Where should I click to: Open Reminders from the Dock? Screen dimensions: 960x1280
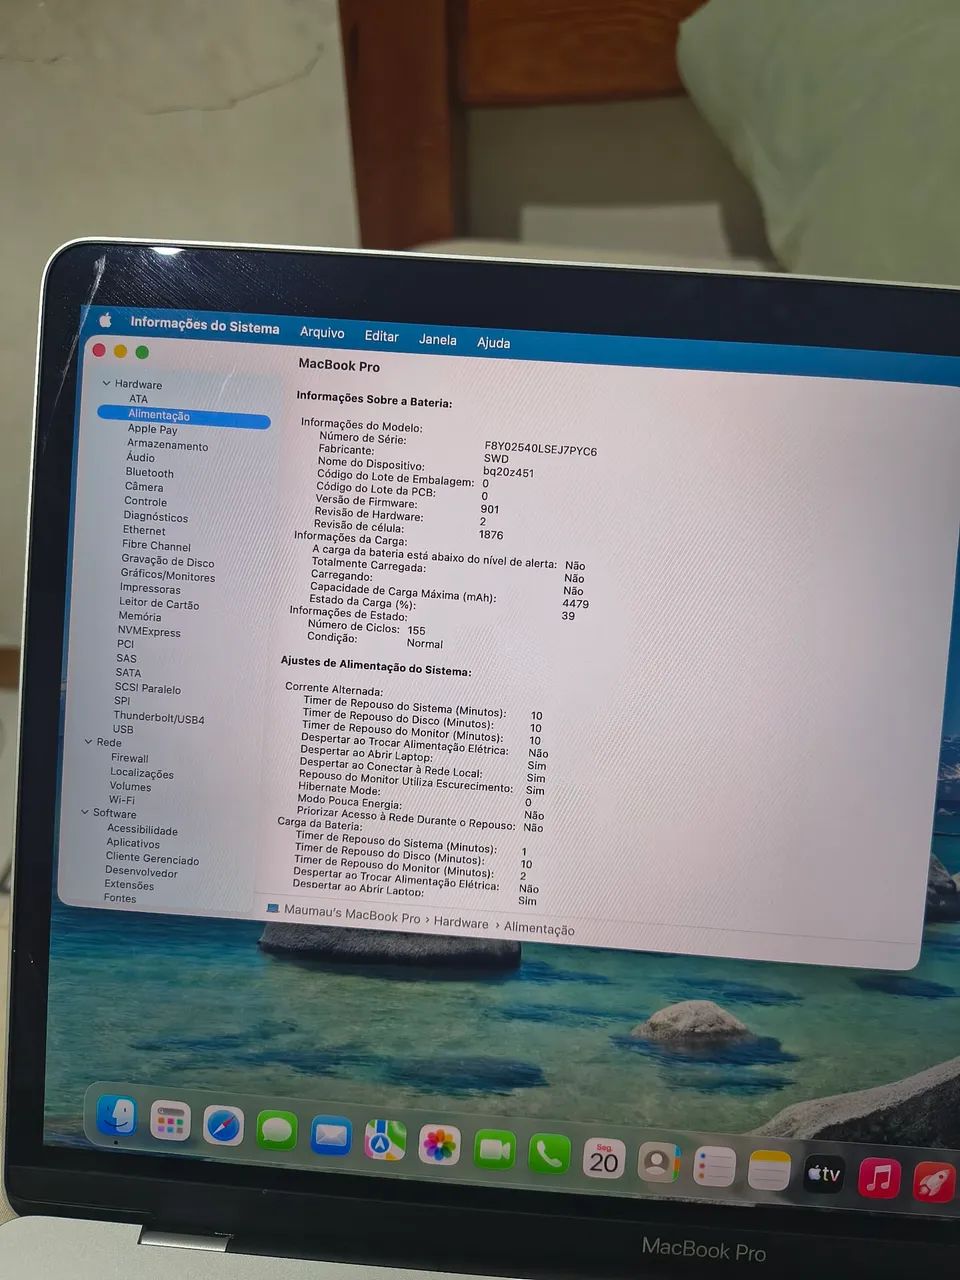[714, 1167]
